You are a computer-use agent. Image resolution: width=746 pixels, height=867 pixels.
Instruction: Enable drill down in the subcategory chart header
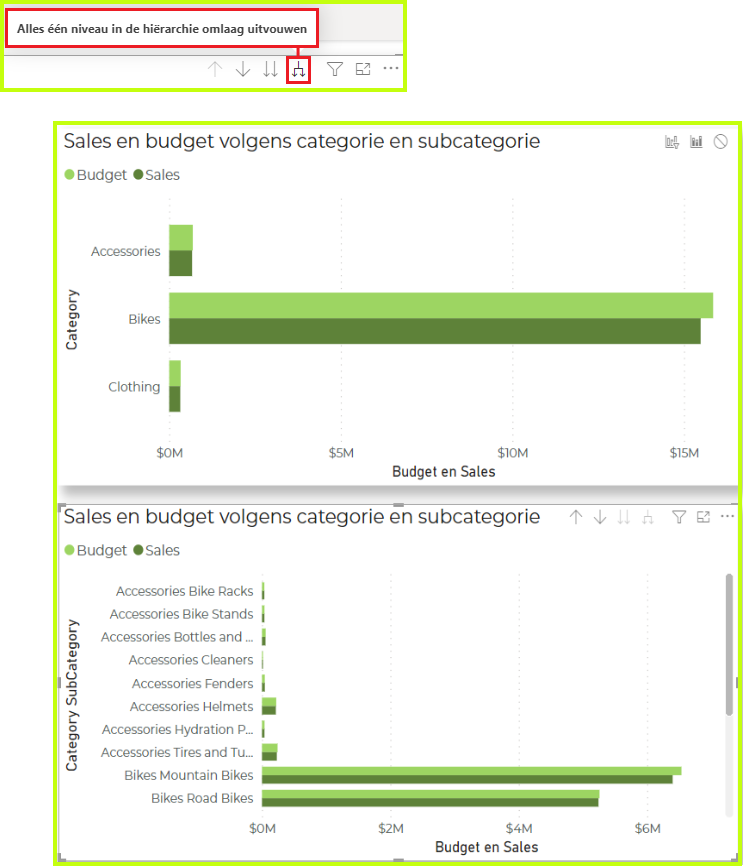coord(600,518)
